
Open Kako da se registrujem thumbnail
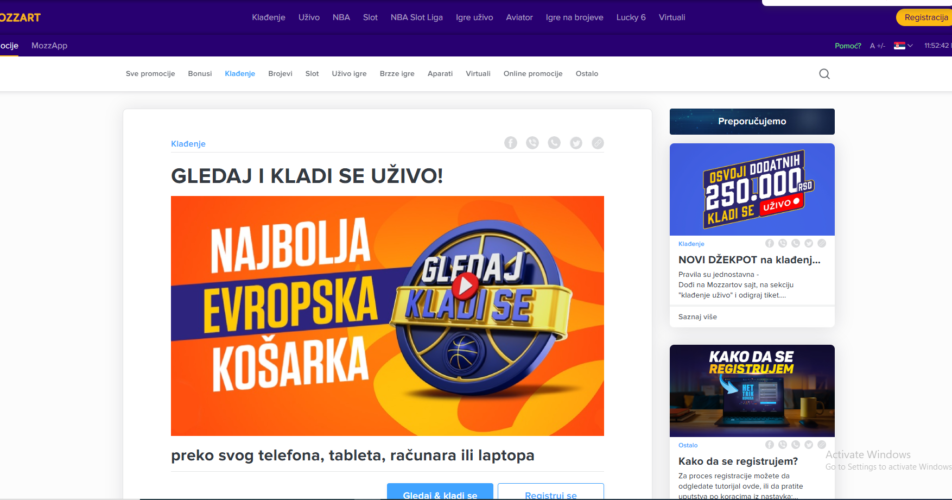(752, 391)
